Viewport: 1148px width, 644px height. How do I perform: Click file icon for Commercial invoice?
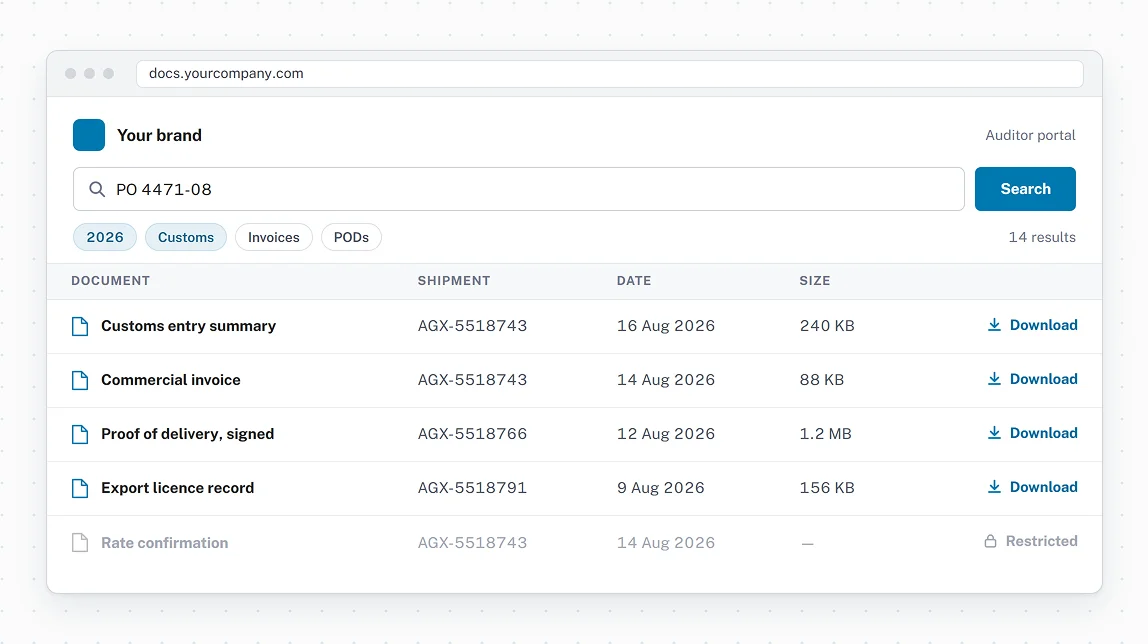(80, 381)
